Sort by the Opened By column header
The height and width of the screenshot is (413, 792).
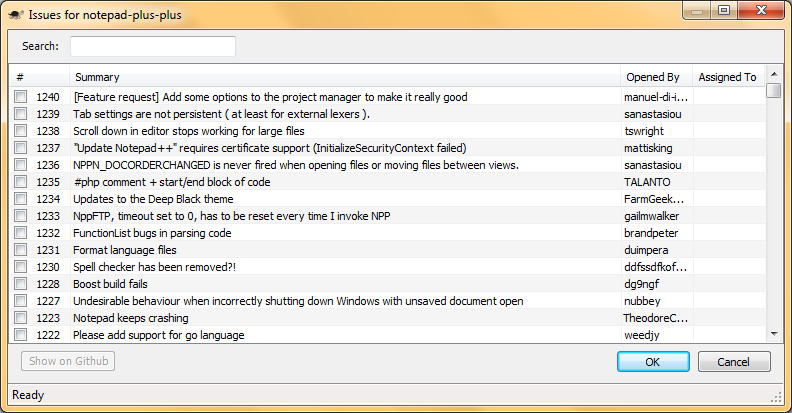coord(656,77)
